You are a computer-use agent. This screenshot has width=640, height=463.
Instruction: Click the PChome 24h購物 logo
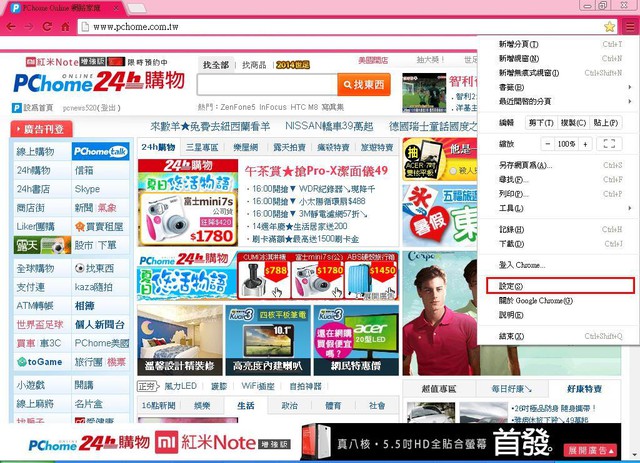99,81
